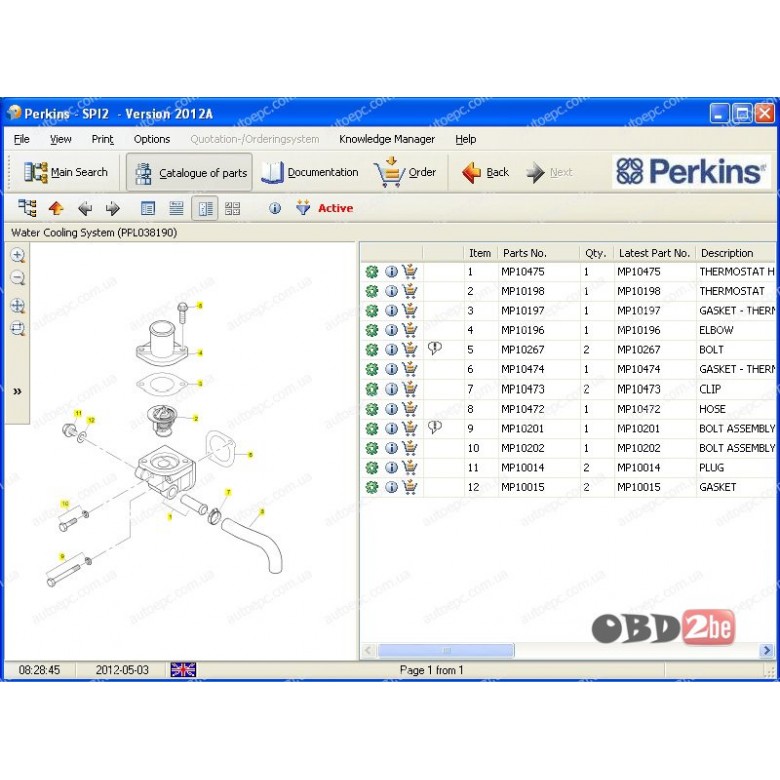Click the greyed-out Next arrow button

pos(550,172)
